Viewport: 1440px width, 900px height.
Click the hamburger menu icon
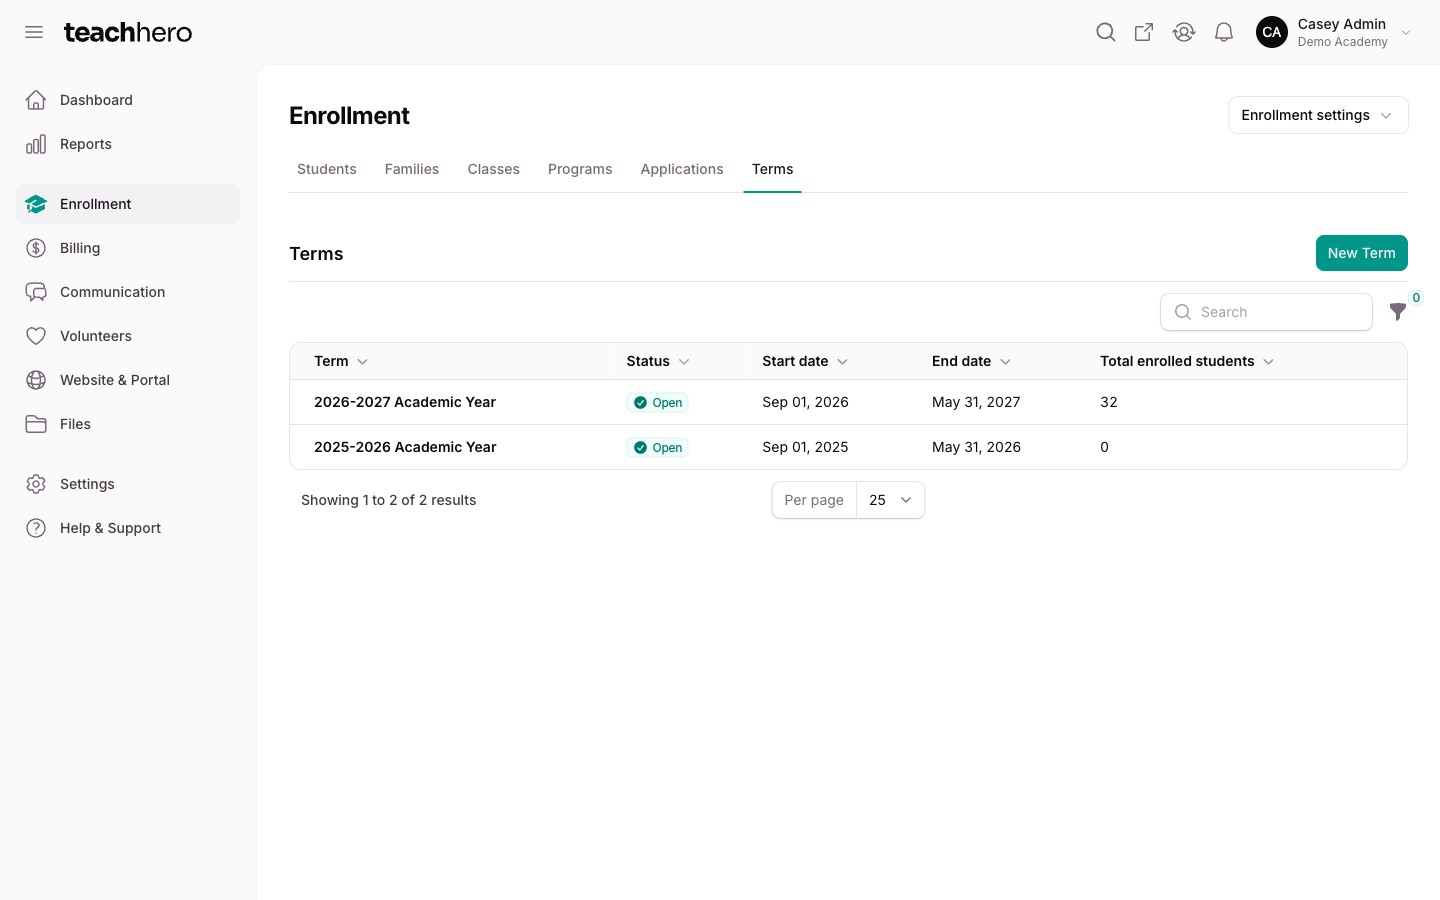34,32
